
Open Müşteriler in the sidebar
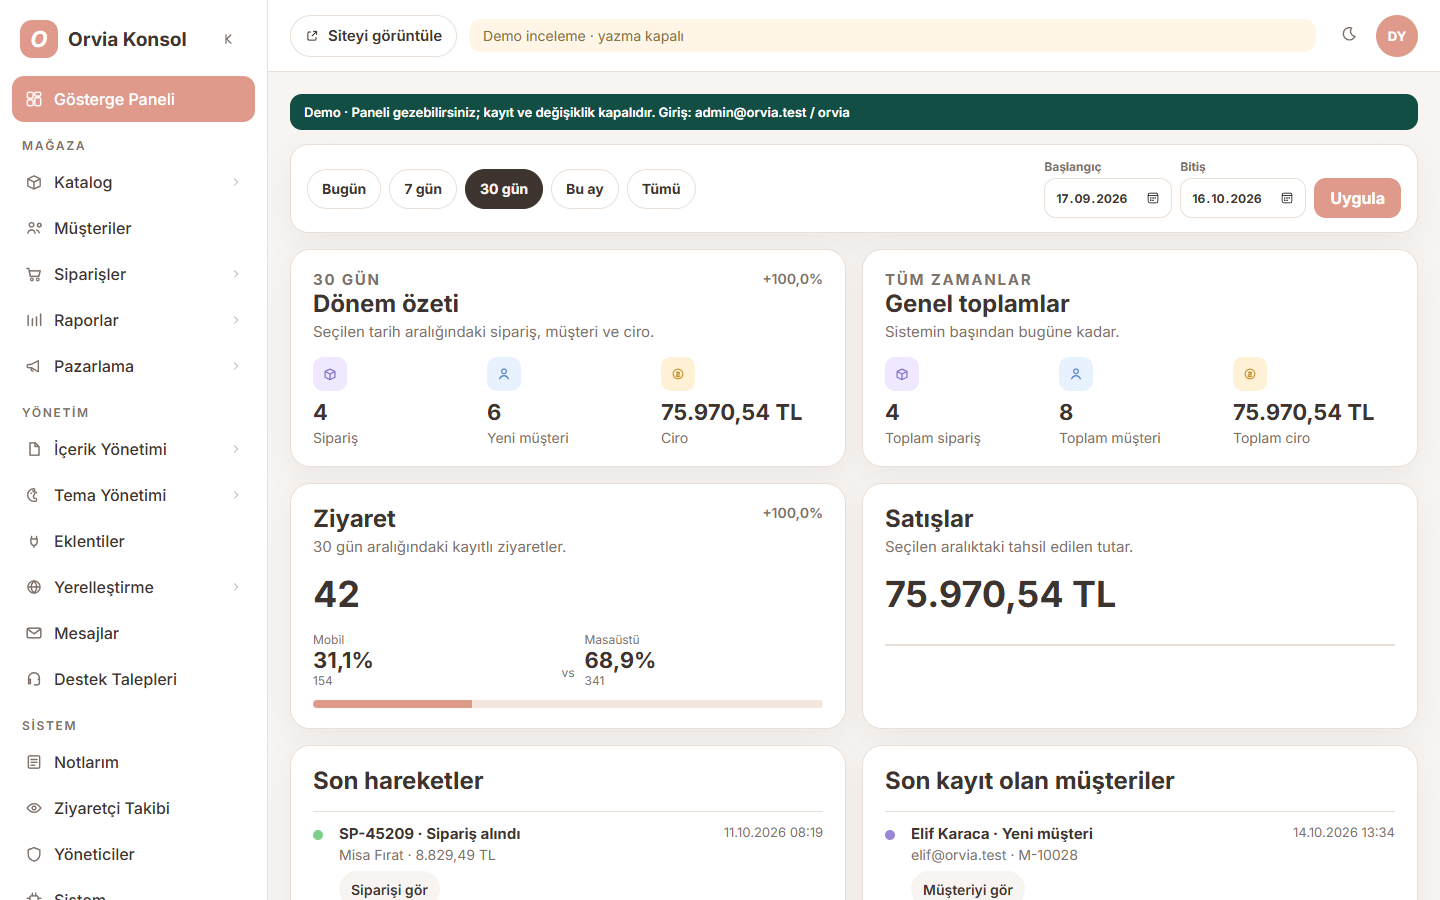point(133,228)
